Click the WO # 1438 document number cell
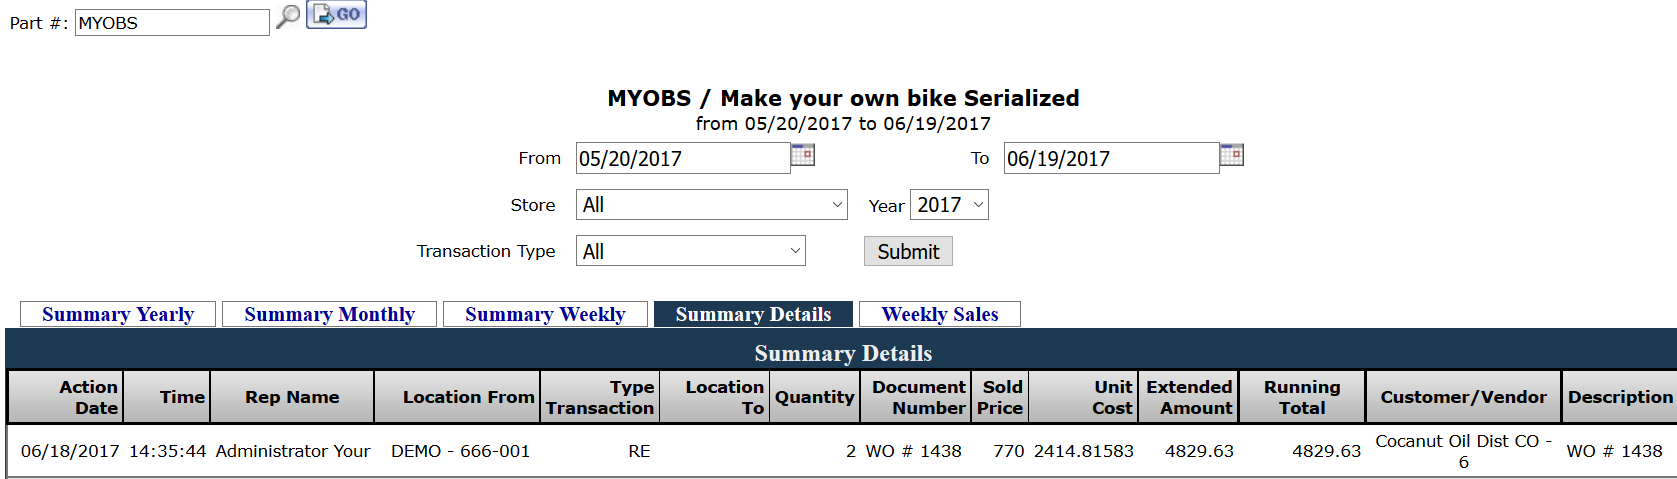The height and width of the screenshot is (479, 1677). pos(913,451)
